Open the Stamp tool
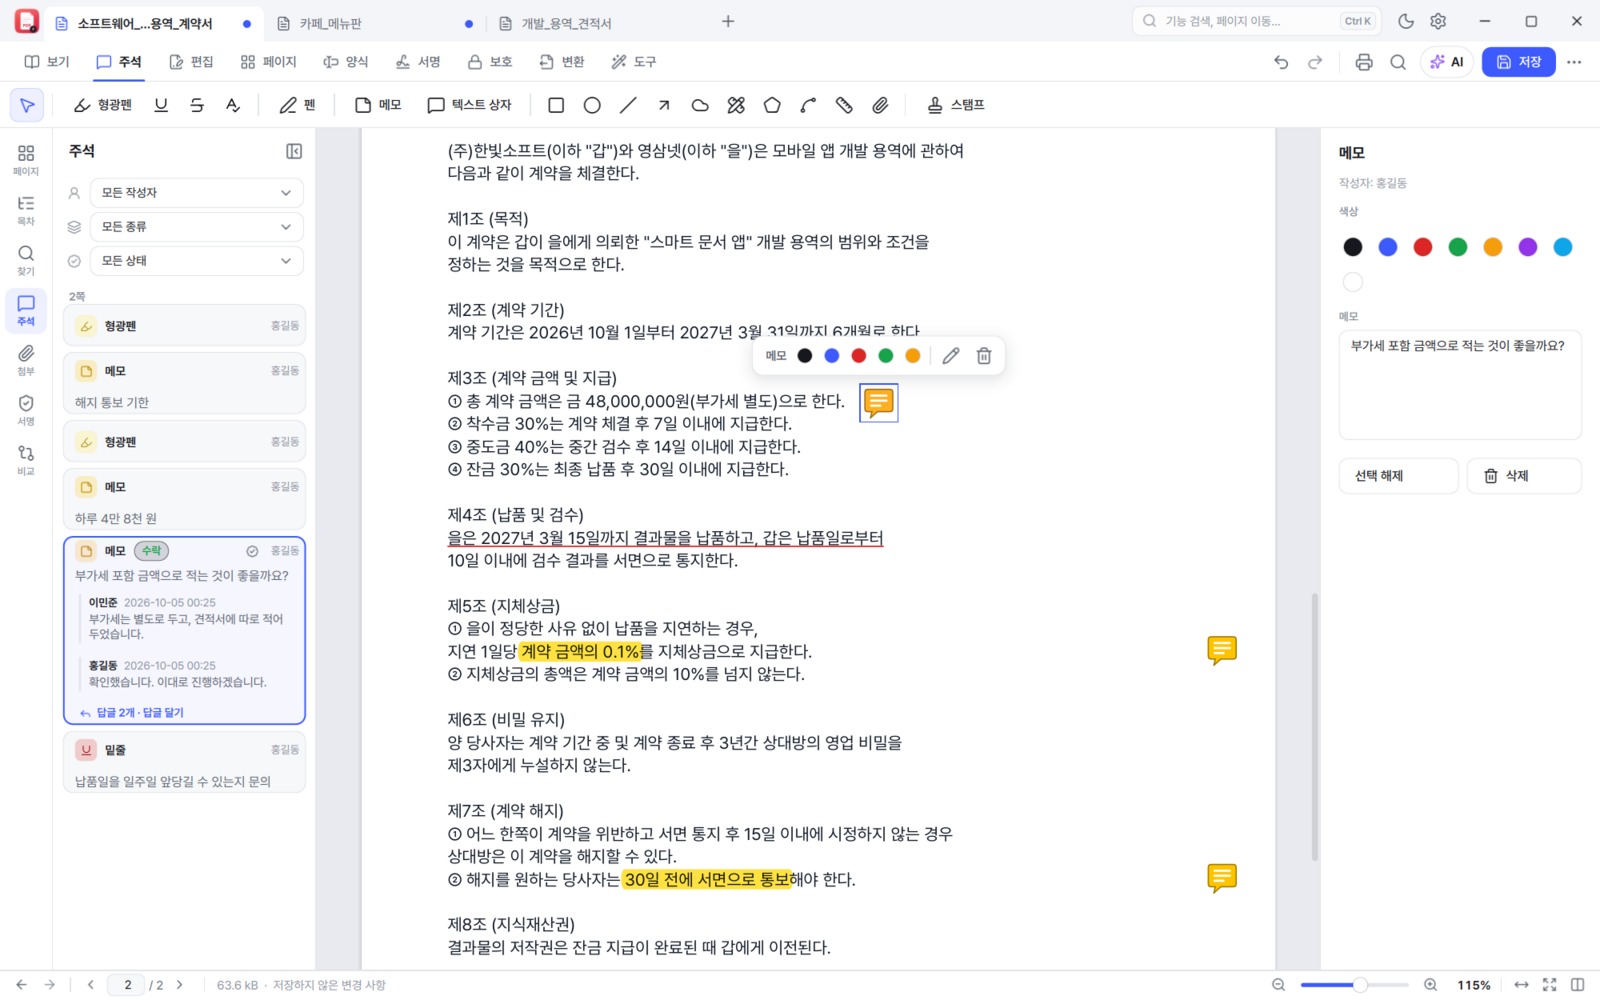This screenshot has height=1000, width=1600. (956, 105)
